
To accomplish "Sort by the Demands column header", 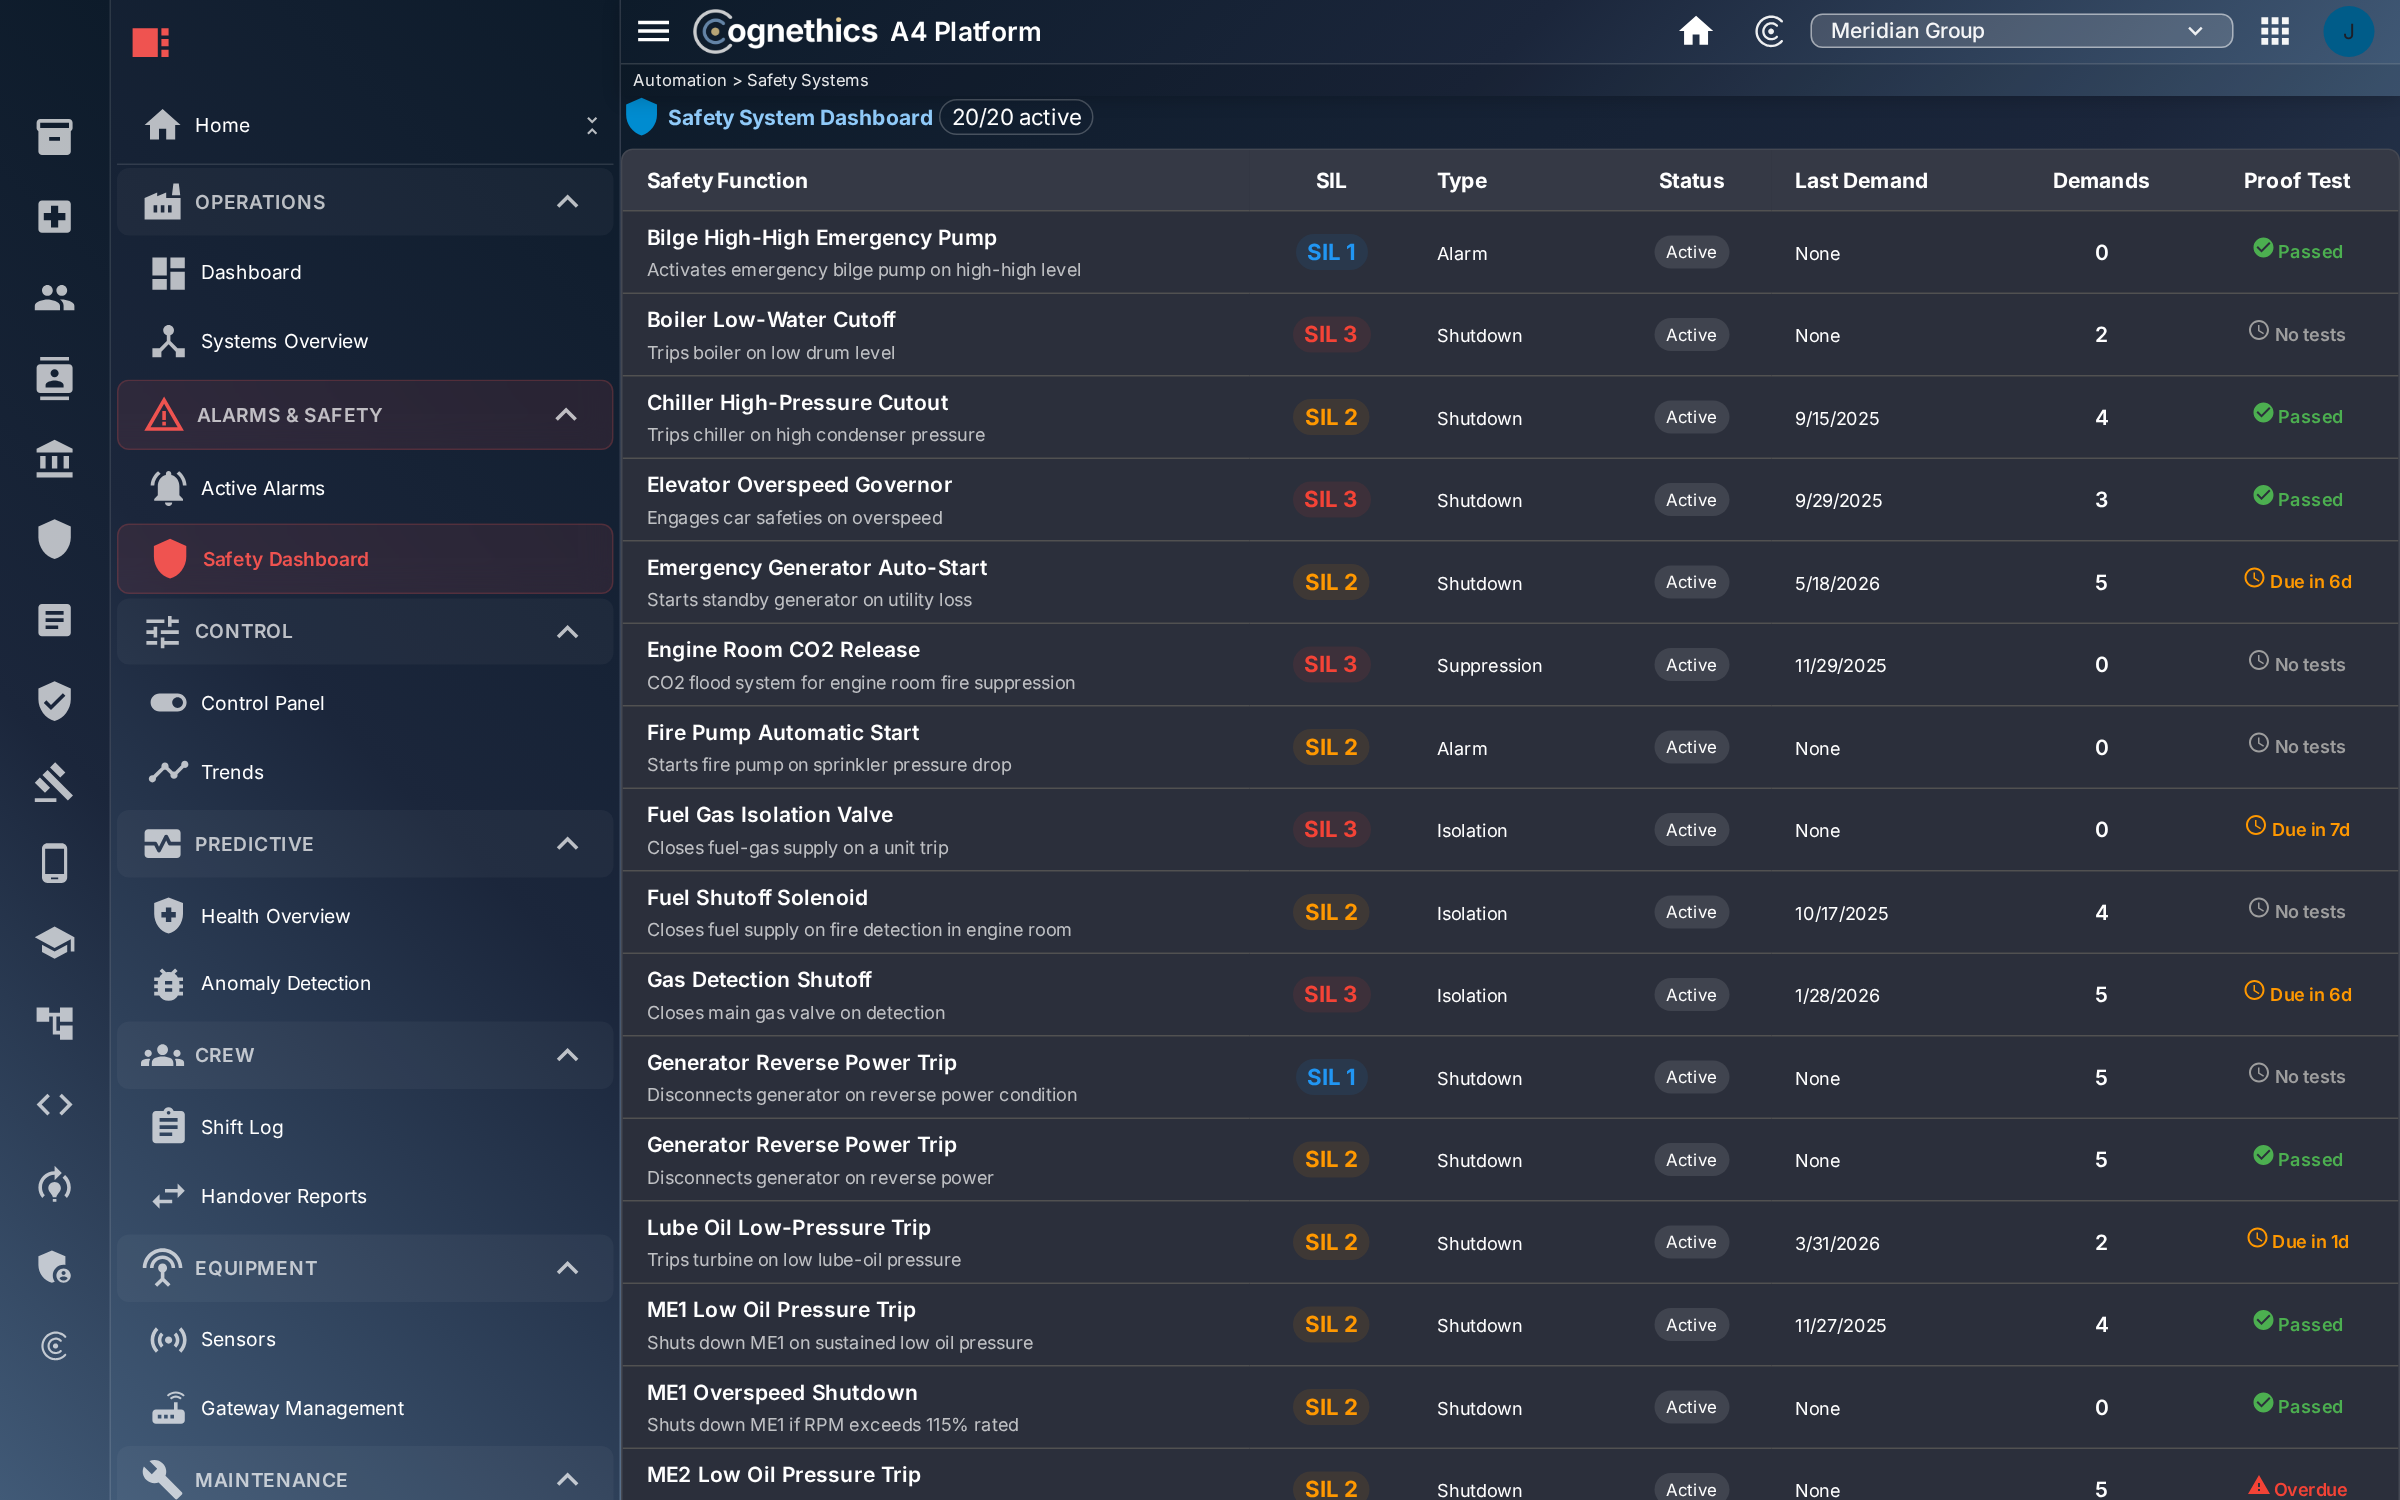I will [x=2100, y=181].
